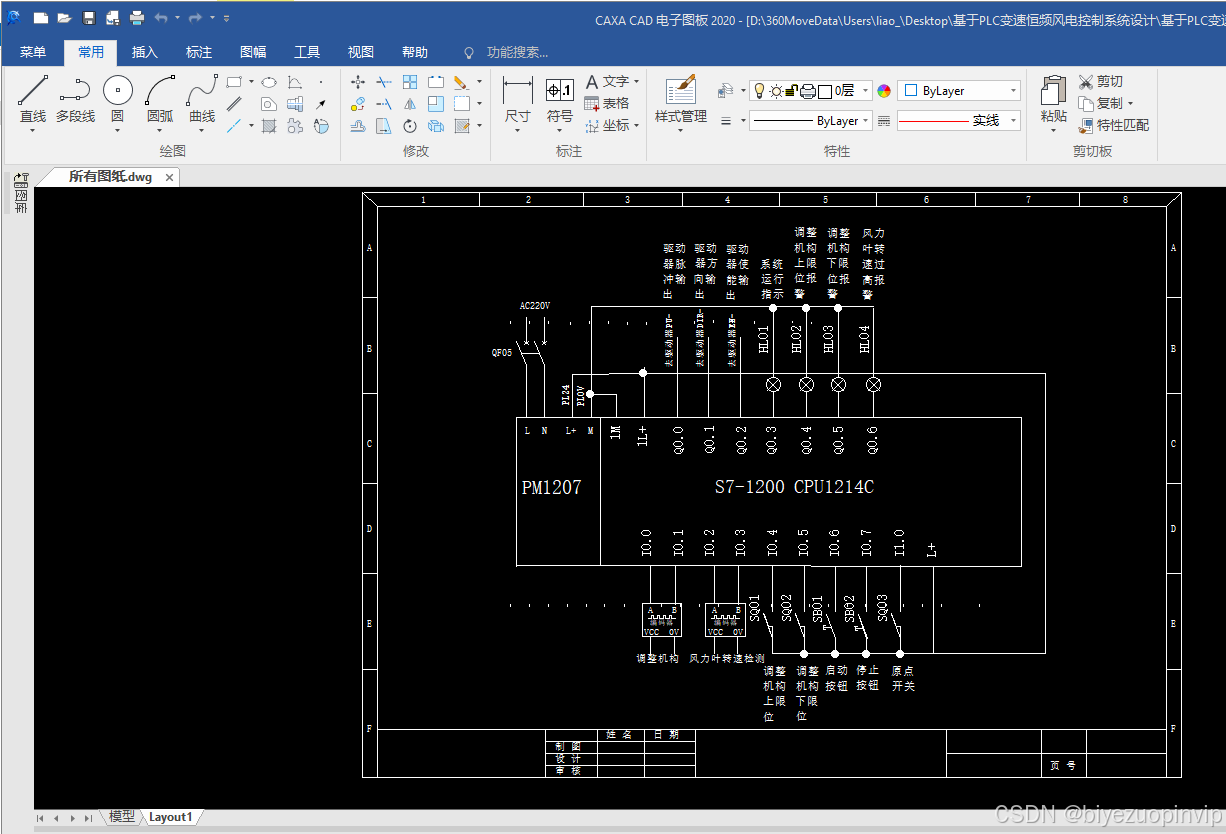Switch to the 模型 model space tab
1226x834 pixels.
[x=122, y=817]
